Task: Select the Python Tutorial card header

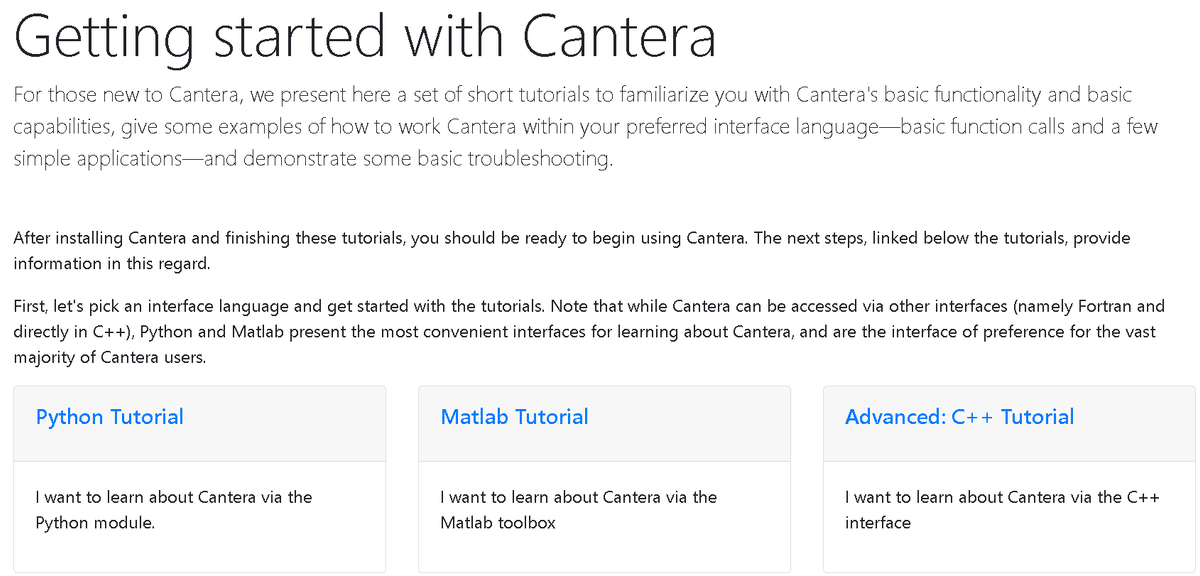Action: [200, 423]
